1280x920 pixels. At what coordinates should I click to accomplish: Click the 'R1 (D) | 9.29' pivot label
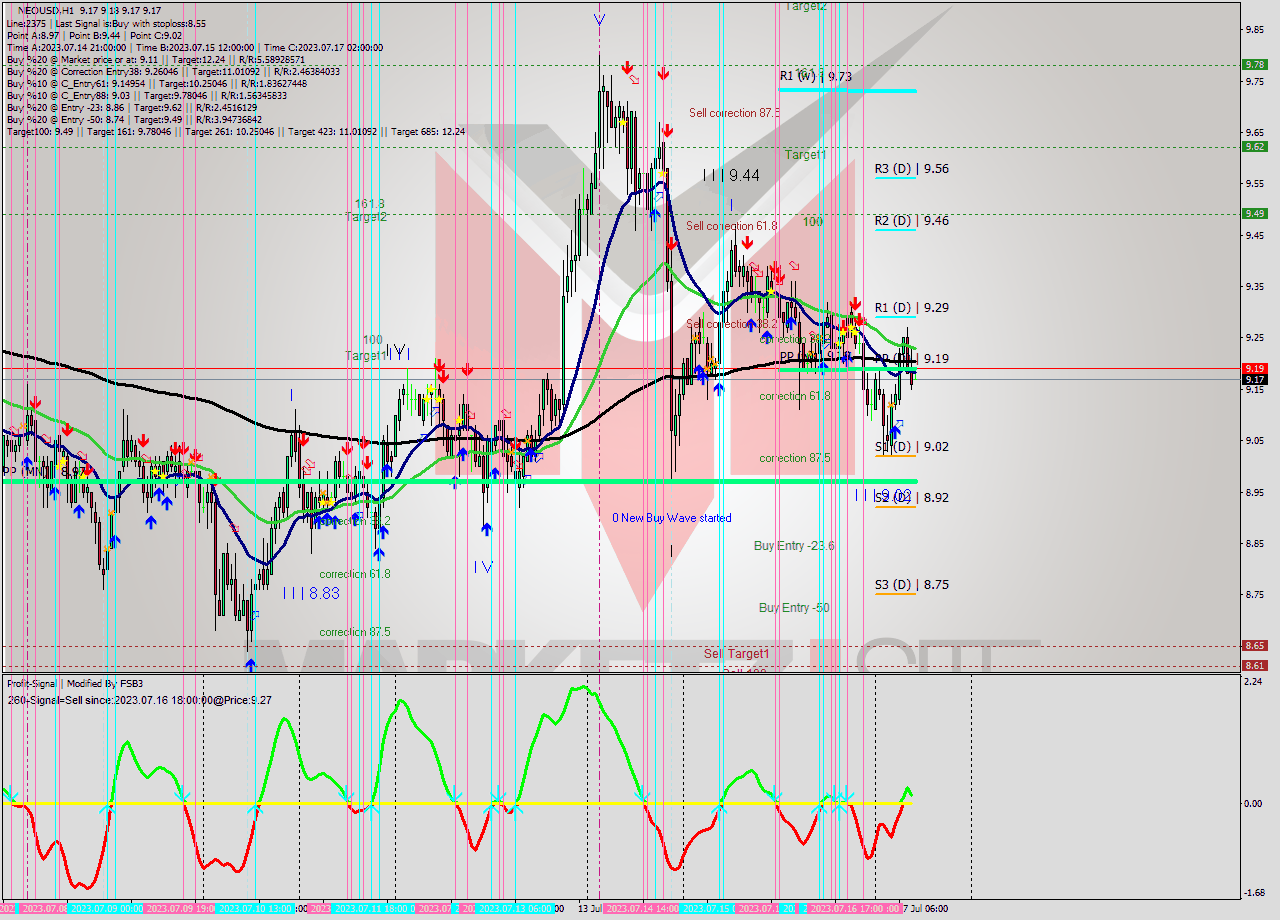tap(911, 308)
